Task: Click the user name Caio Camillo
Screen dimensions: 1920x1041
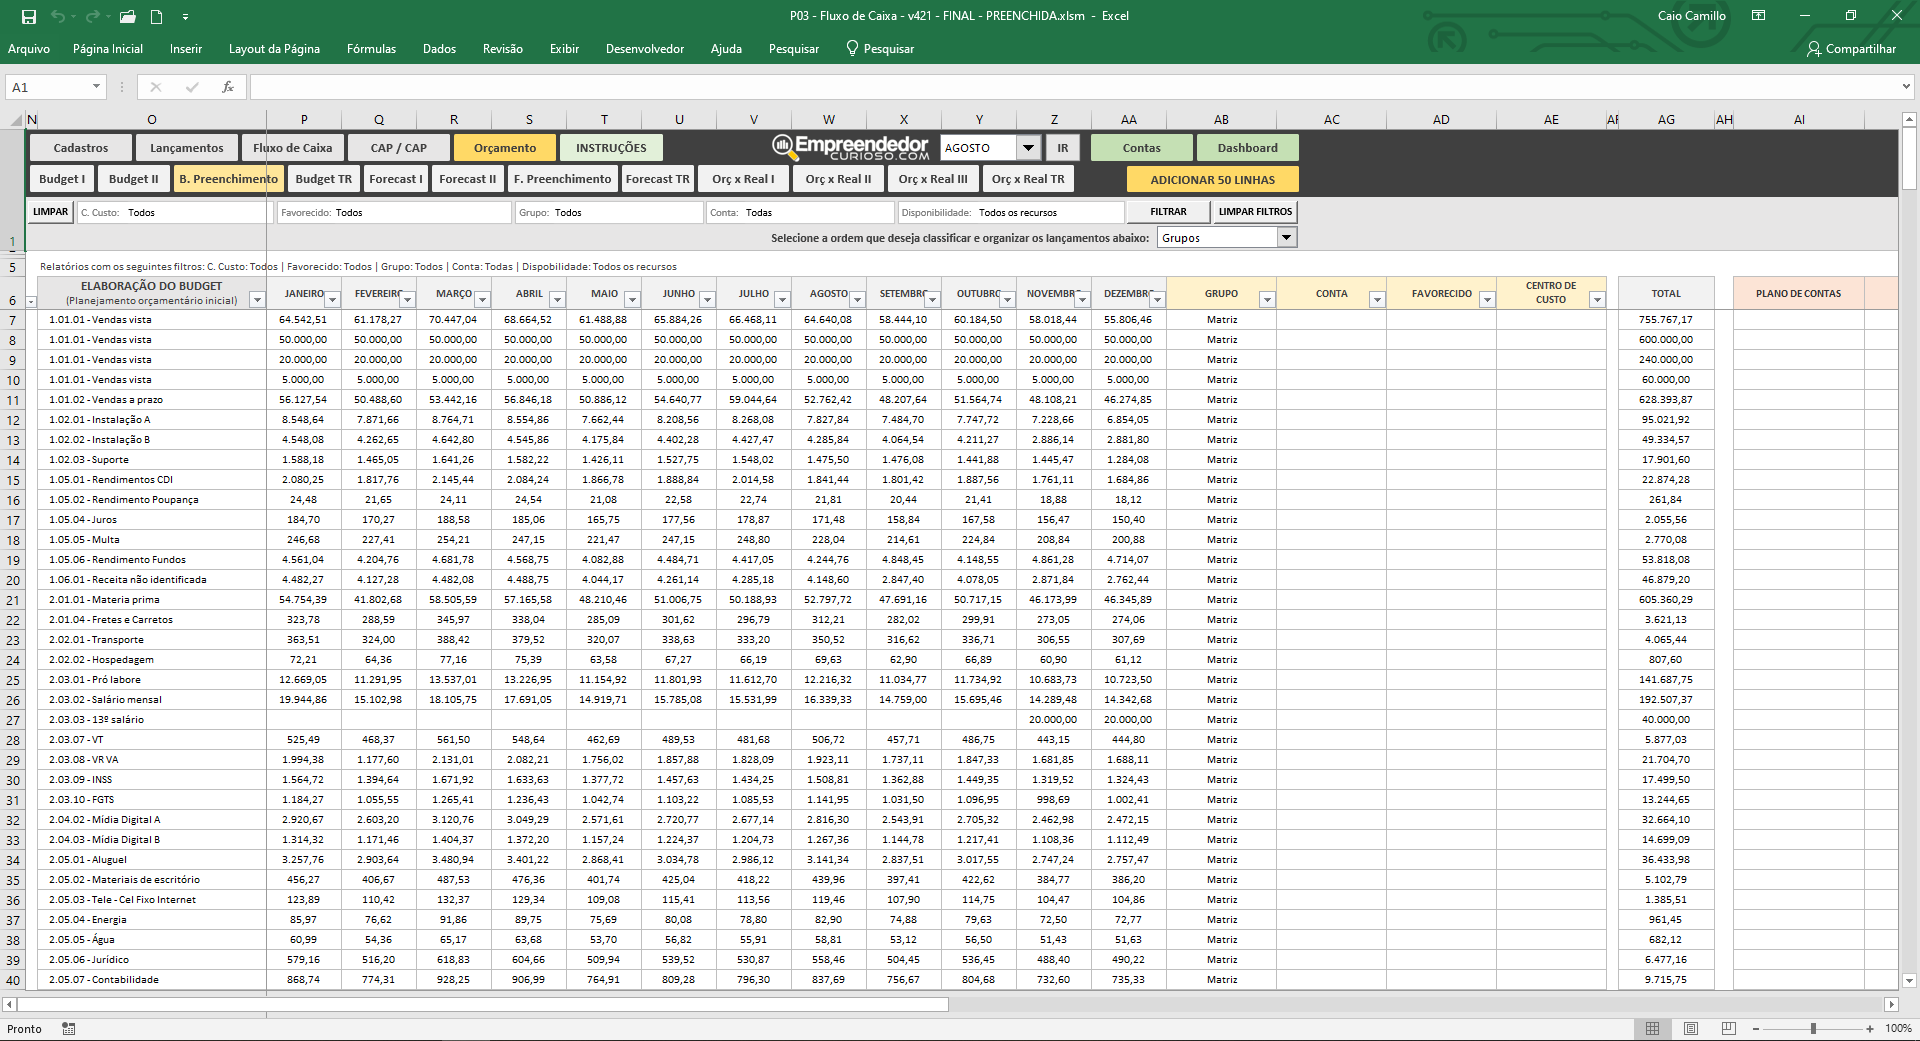Action: (1691, 16)
